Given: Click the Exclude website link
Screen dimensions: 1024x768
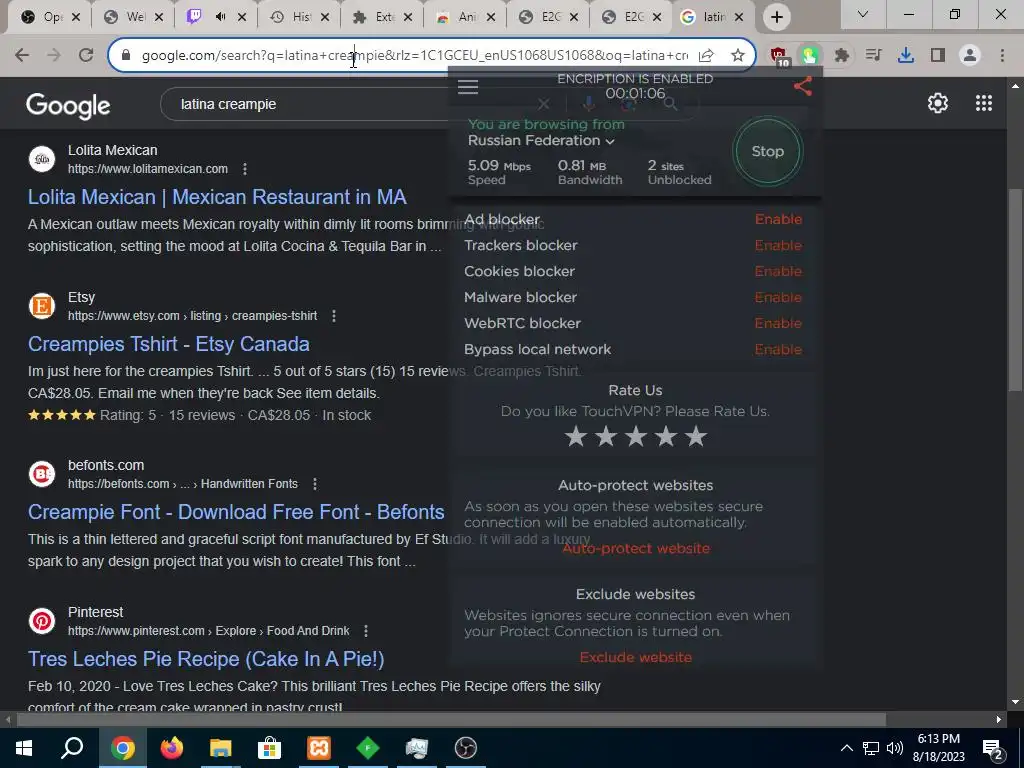Looking at the screenshot, I should (x=635, y=658).
